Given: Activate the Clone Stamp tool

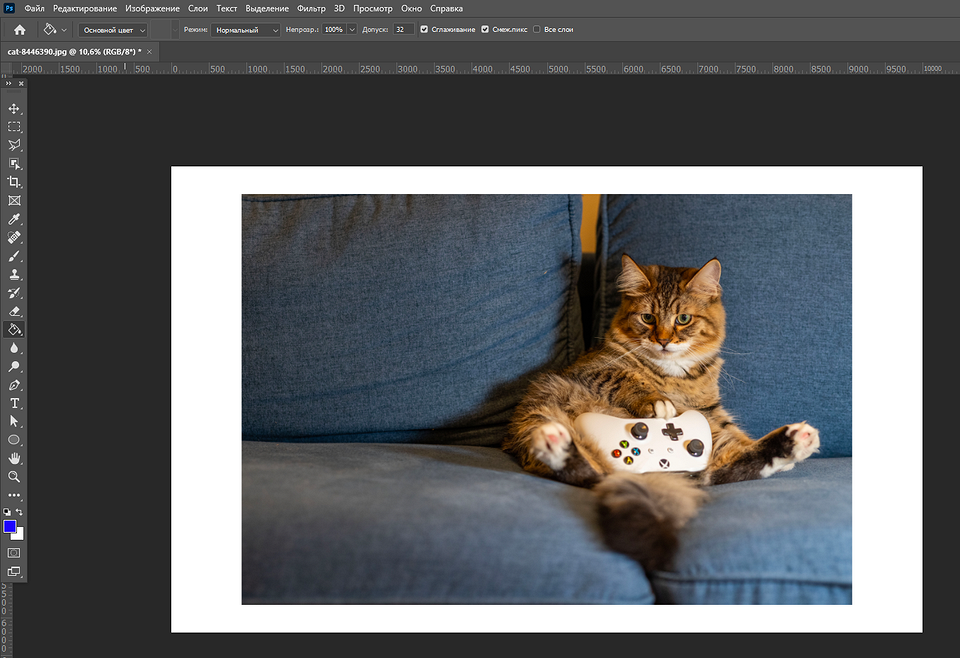Looking at the screenshot, I should click(14, 274).
